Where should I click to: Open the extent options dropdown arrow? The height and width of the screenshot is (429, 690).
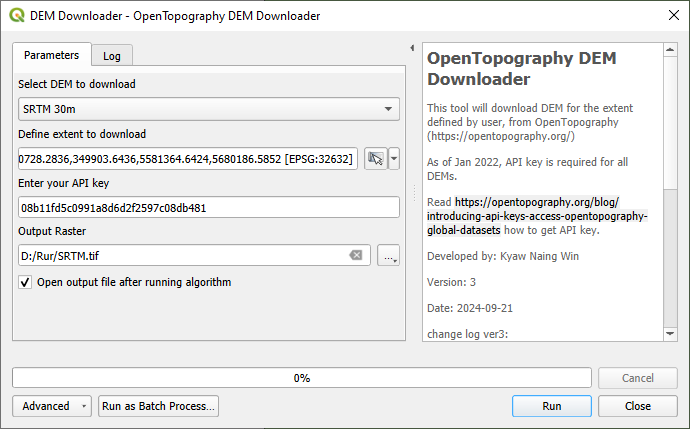tap(394, 158)
